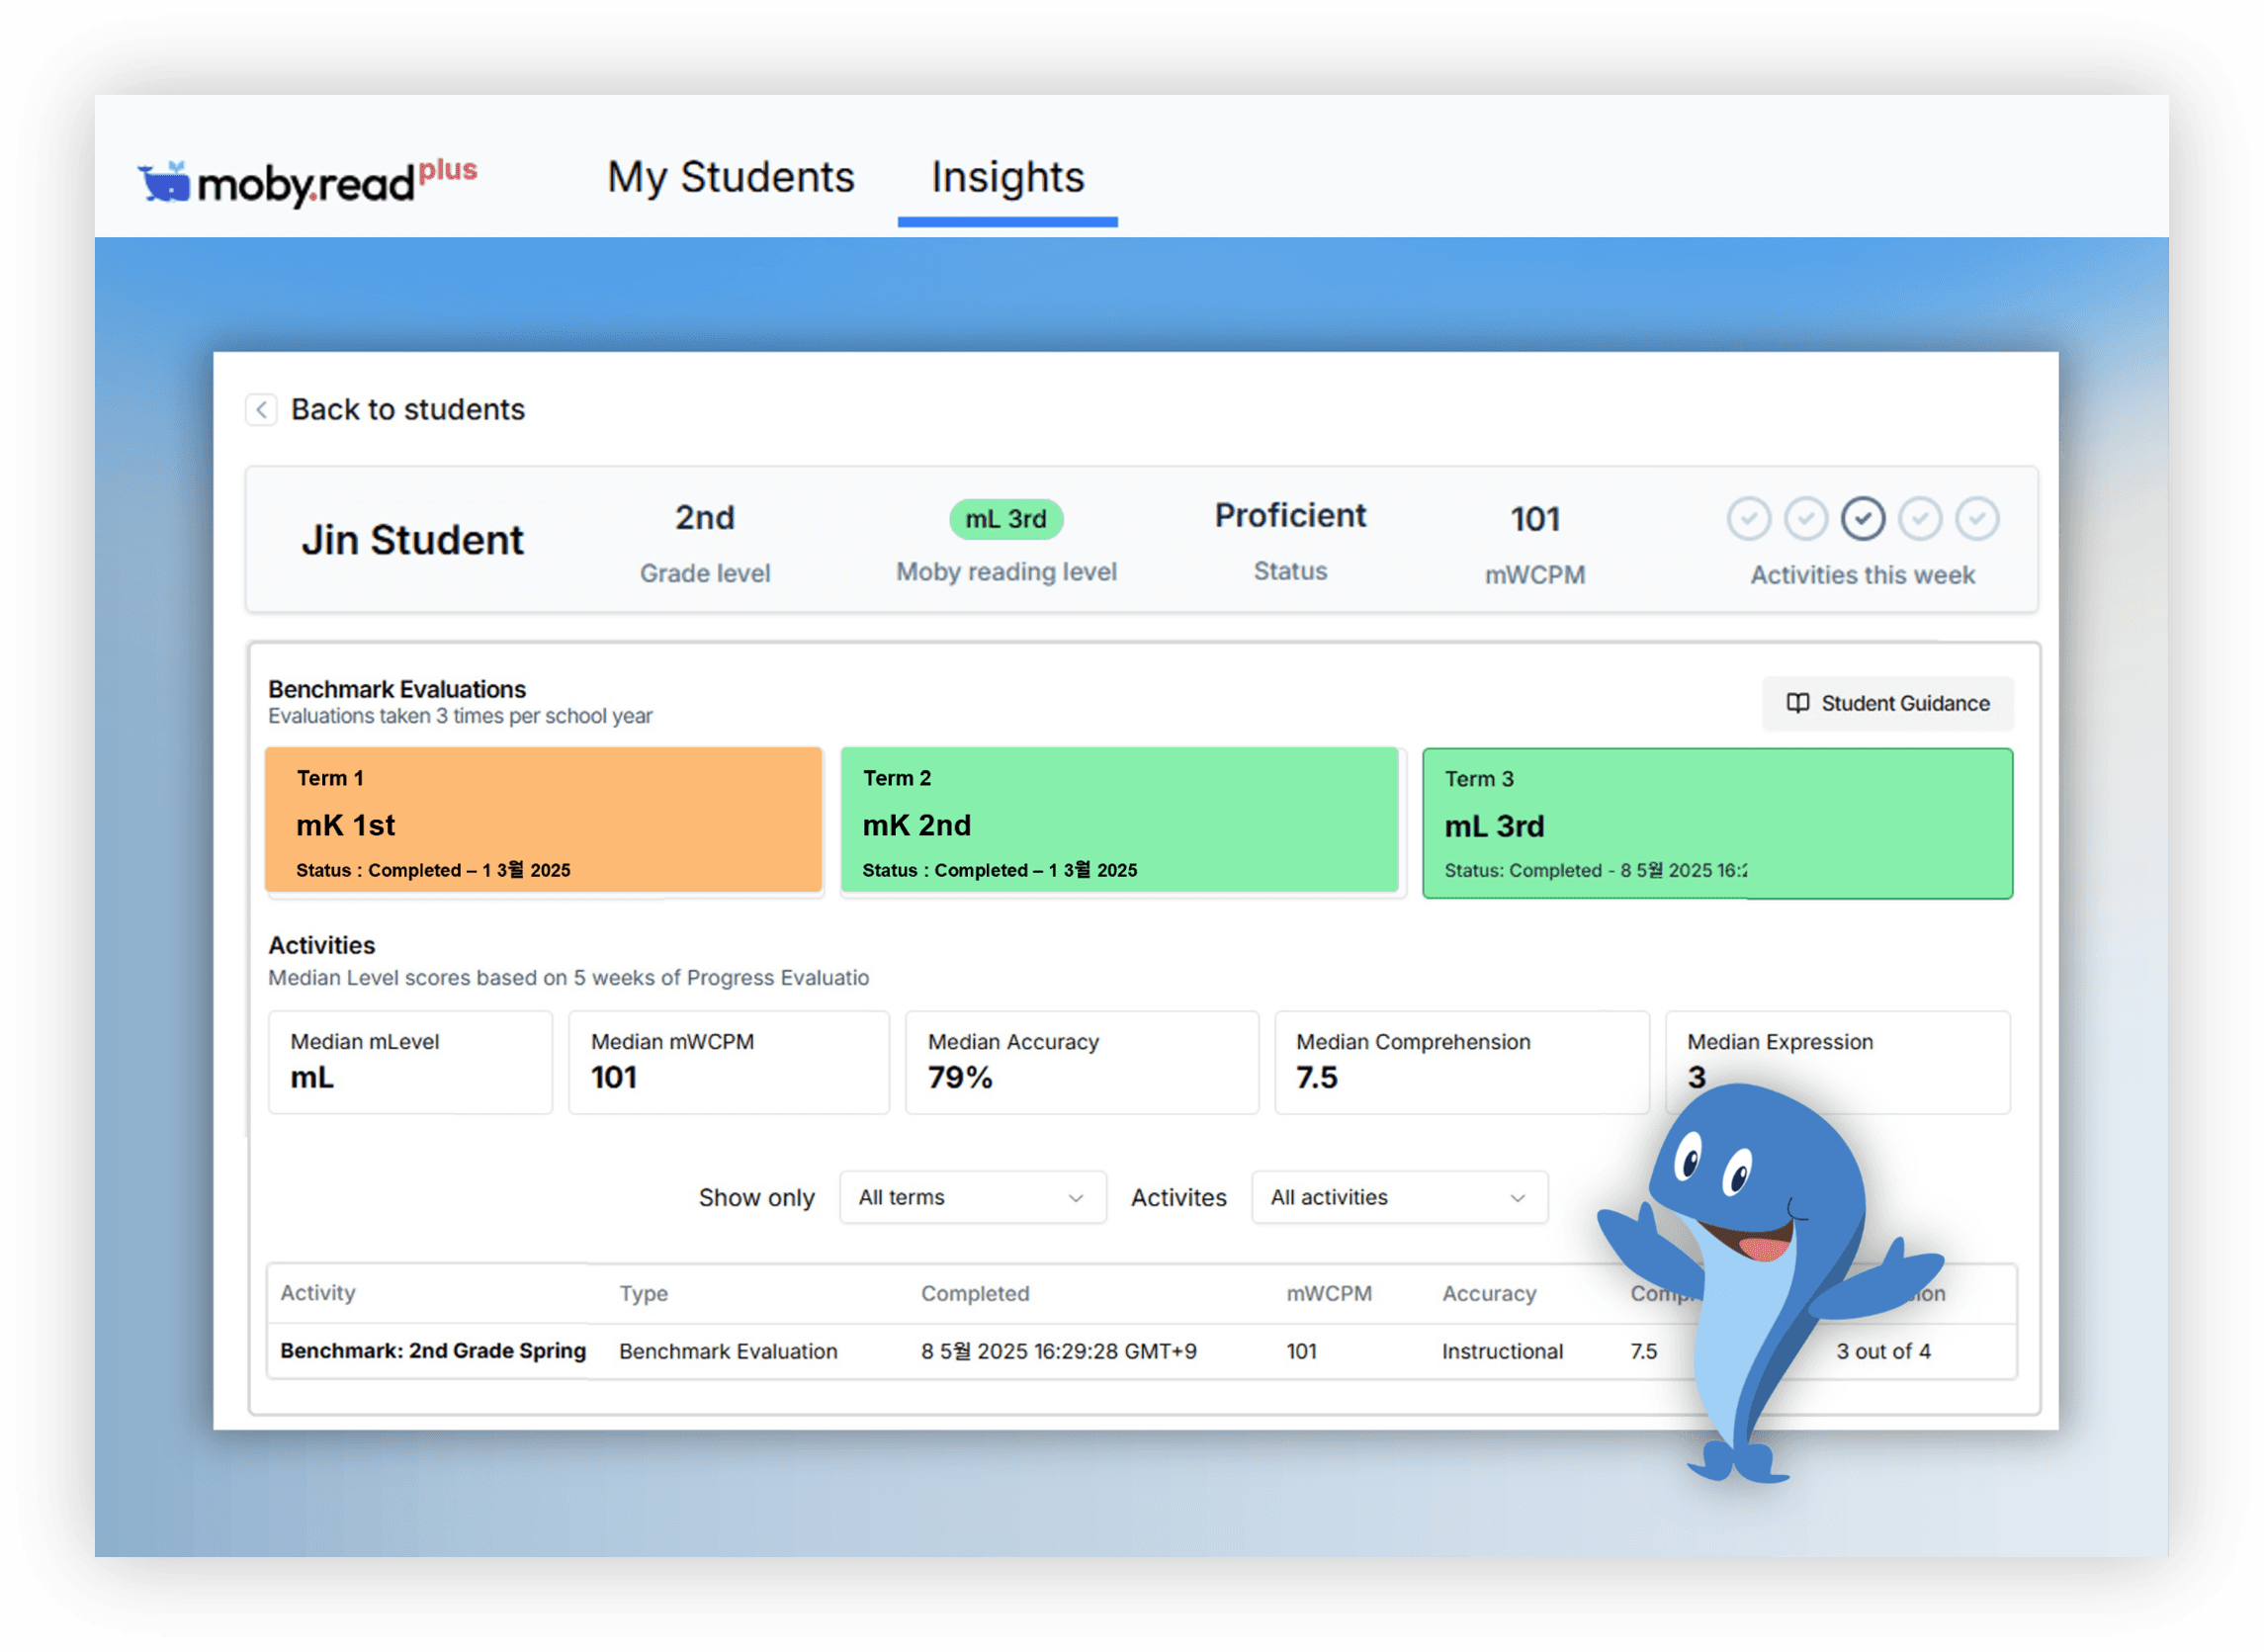Expand the All terms chevron arrow
The height and width of the screenshot is (1652, 2264).
[x=1075, y=1197]
